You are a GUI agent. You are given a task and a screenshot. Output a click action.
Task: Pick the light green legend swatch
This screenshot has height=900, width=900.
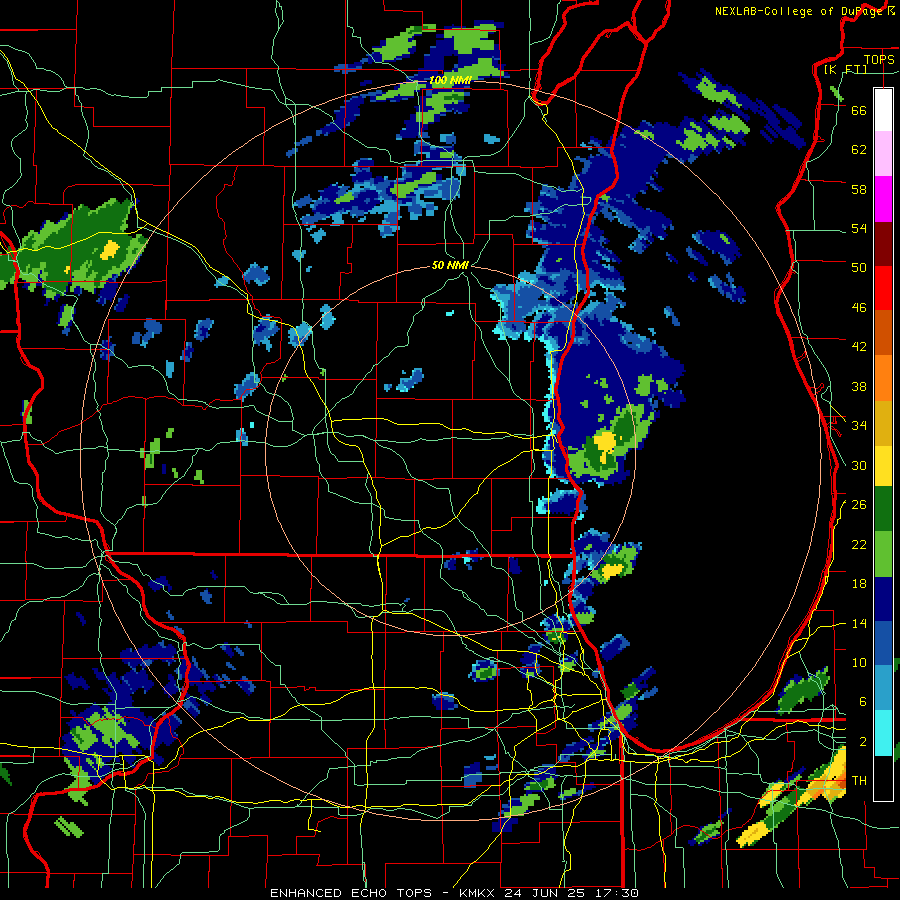pyautogui.click(x=883, y=554)
